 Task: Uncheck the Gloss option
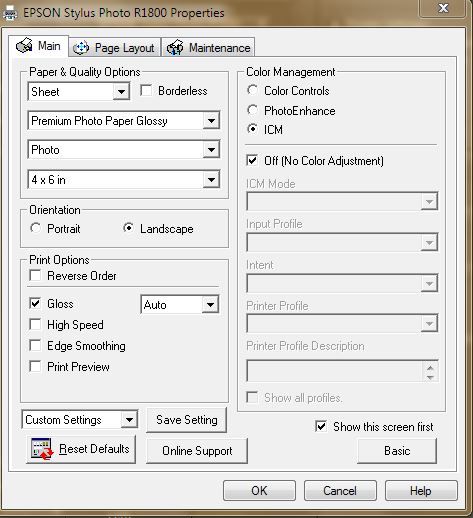[35, 304]
